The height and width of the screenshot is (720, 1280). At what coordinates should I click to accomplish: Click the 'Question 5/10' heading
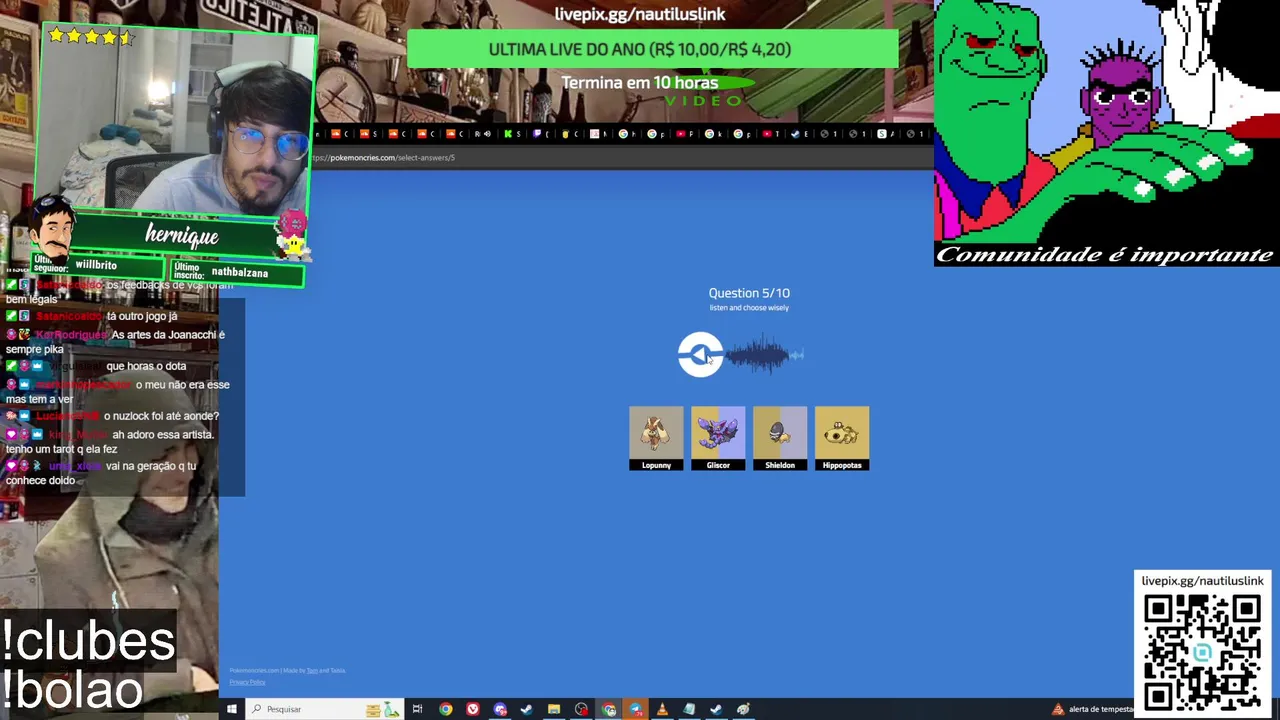[x=749, y=293]
